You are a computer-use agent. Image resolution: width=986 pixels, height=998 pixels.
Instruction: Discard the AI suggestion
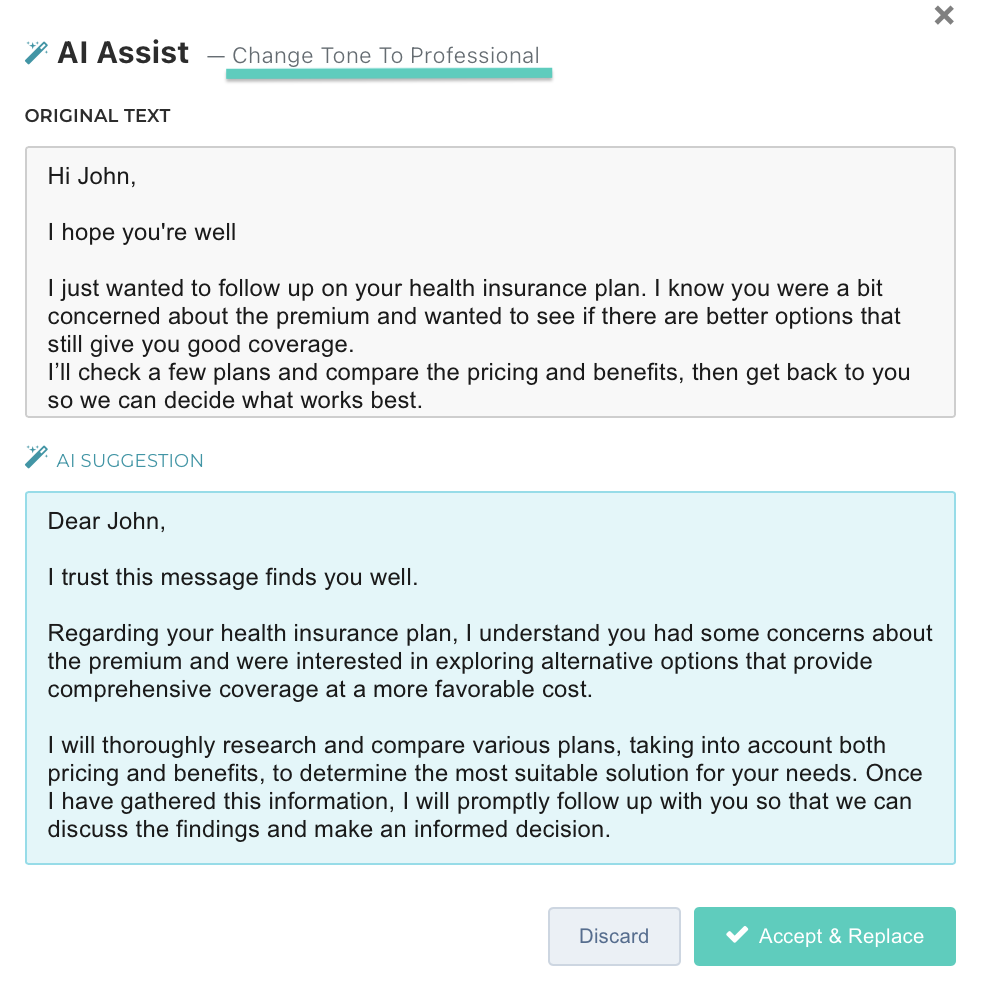coord(614,936)
